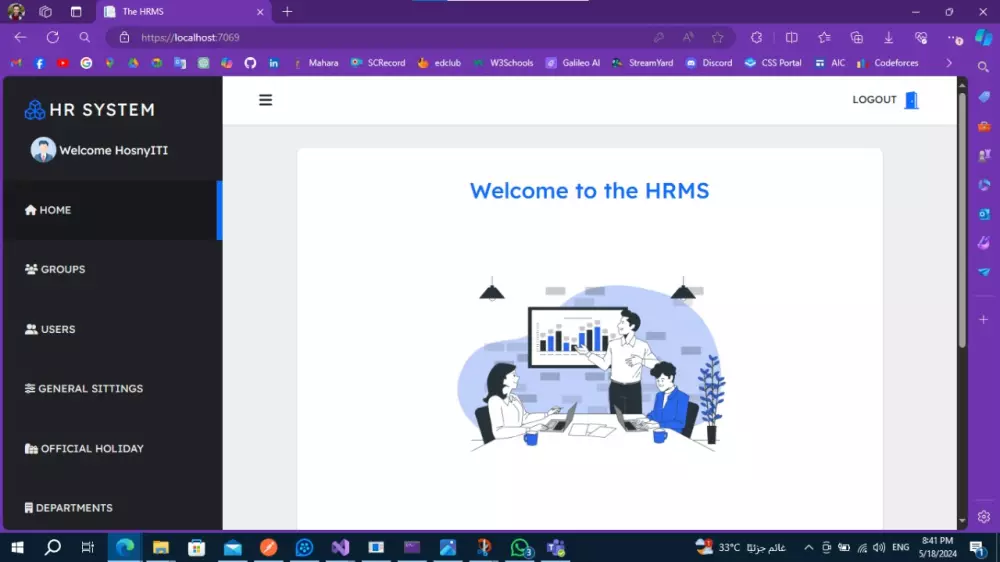This screenshot has height=562, width=1000.
Task: Click the HR System logo icon
Action: click(34, 110)
